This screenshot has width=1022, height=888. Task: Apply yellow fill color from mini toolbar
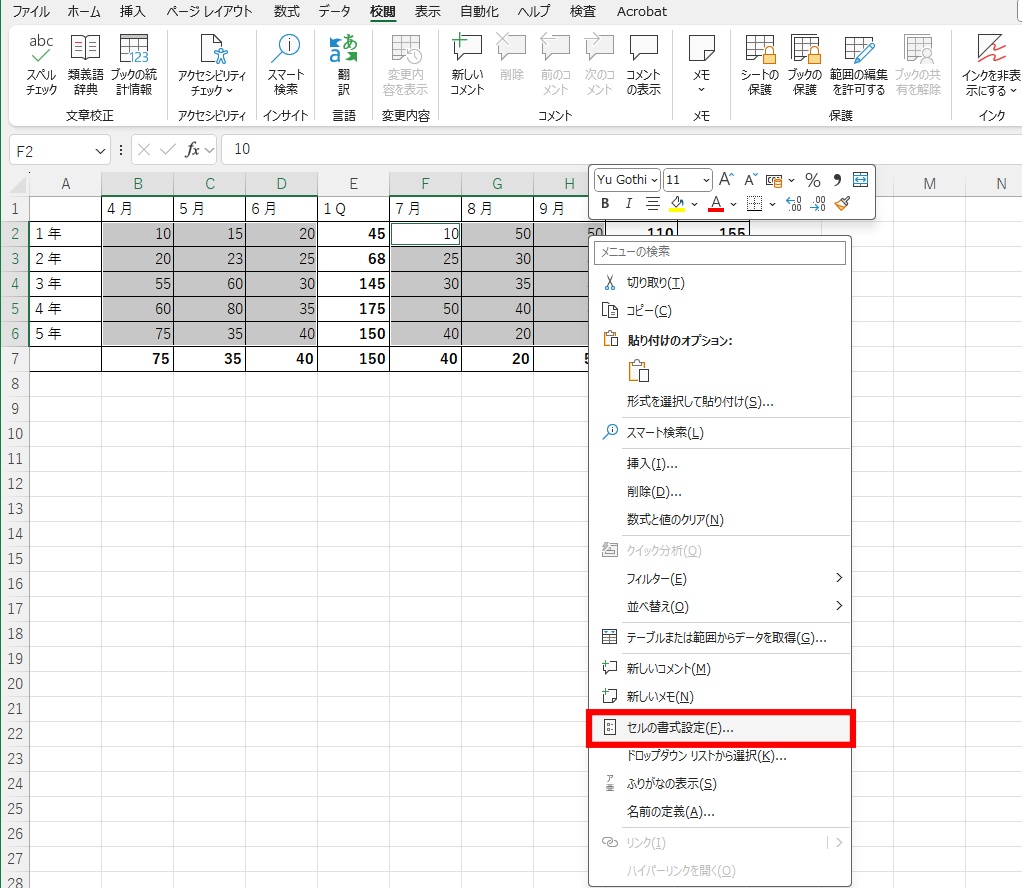[677, 204]
